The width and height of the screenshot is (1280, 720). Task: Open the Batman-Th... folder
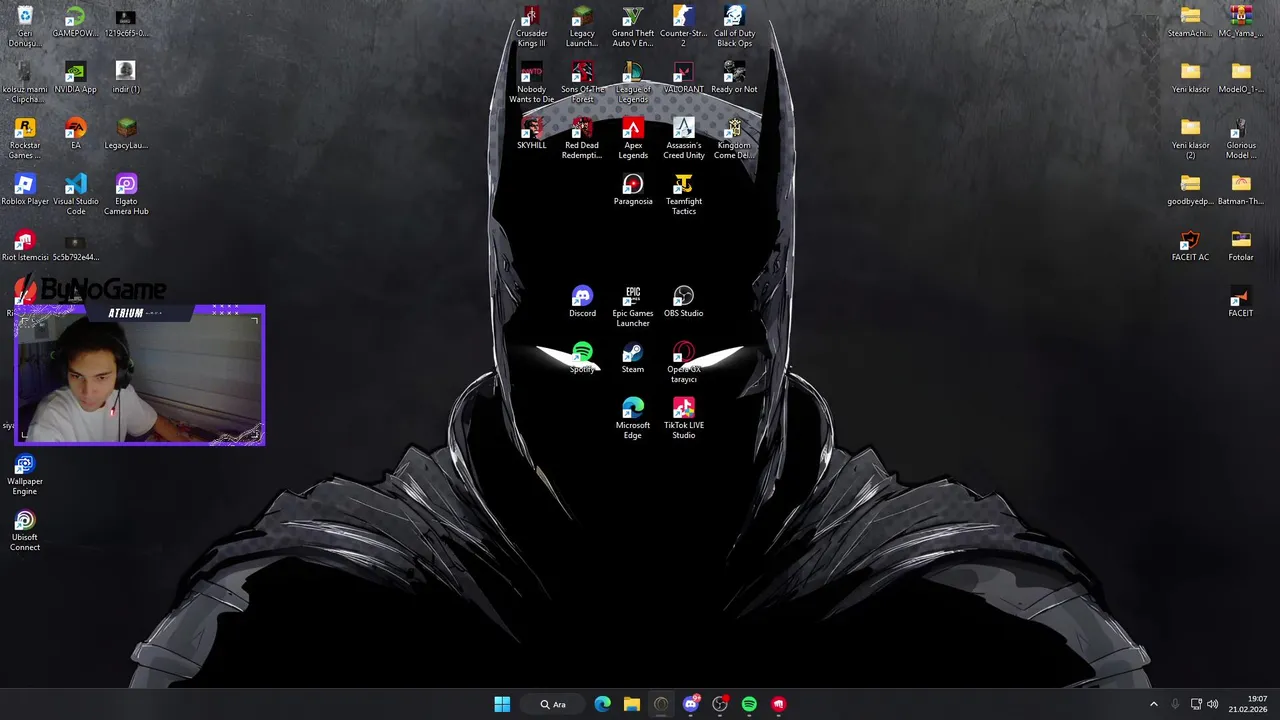point(1241,189)
